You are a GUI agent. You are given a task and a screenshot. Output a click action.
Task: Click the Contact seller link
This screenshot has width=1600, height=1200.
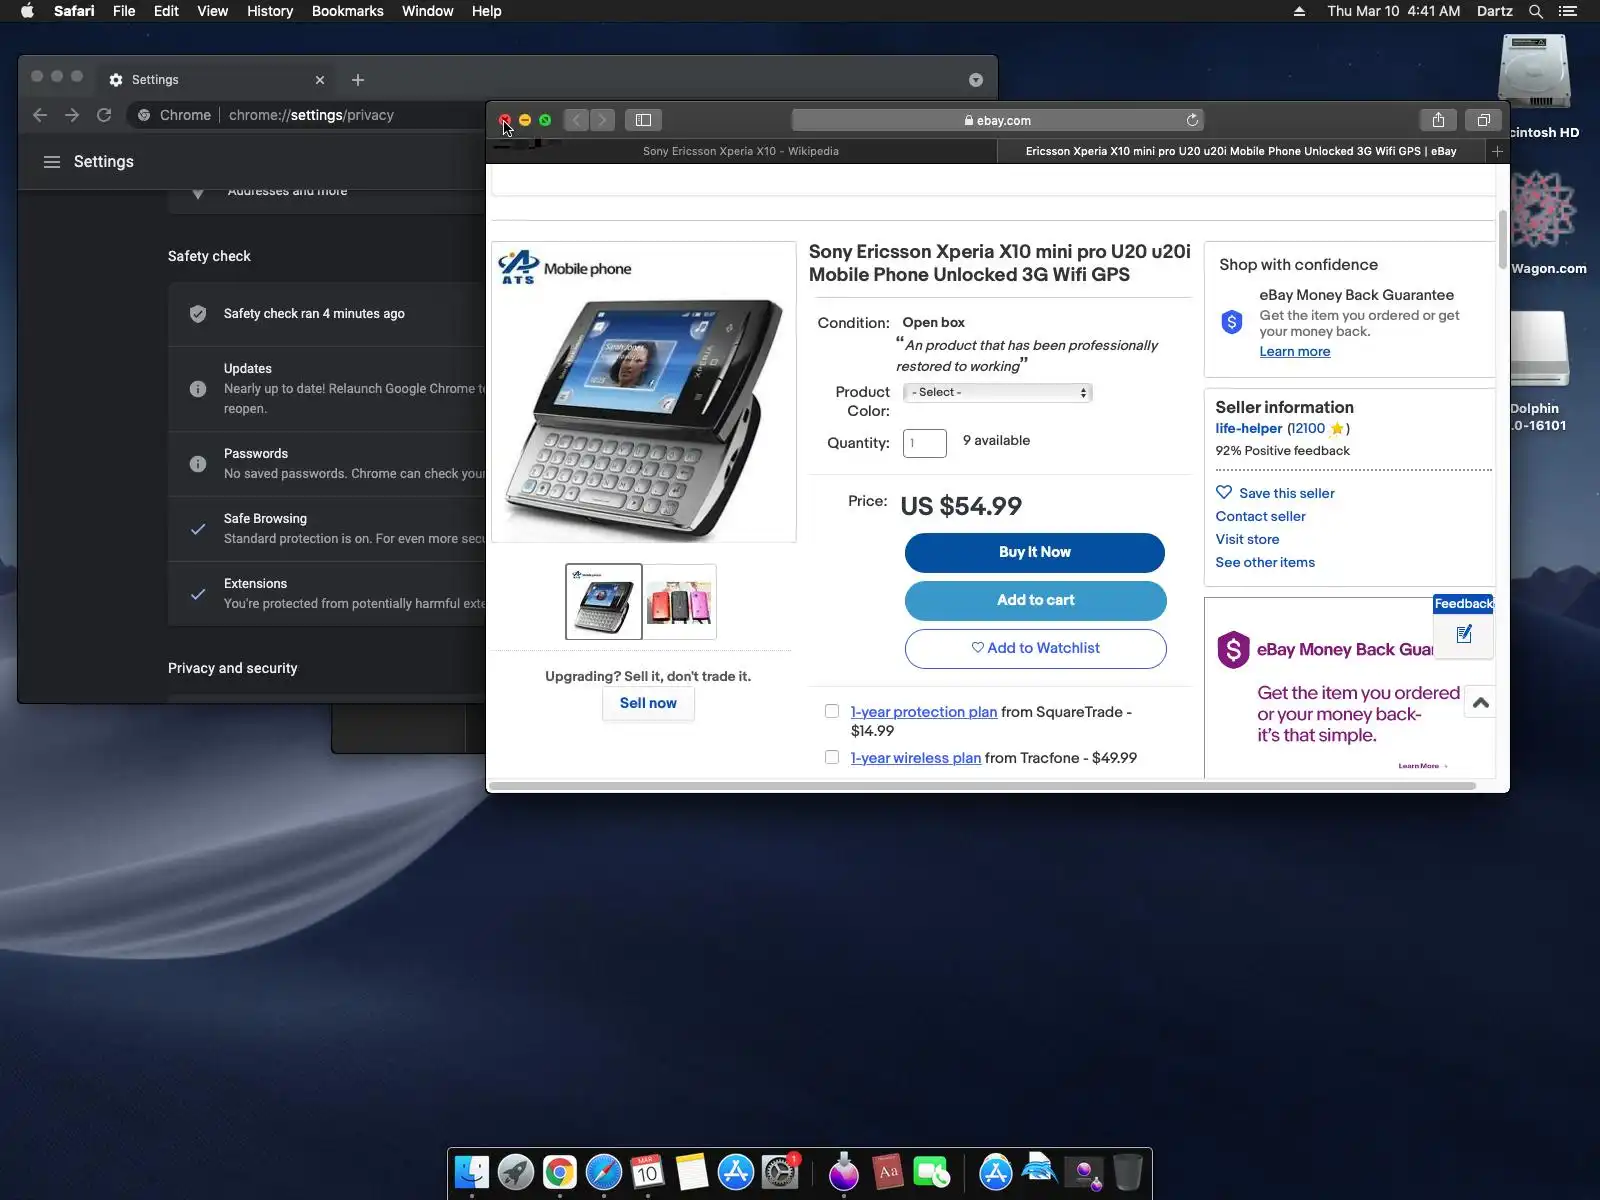click(1261, 516)
